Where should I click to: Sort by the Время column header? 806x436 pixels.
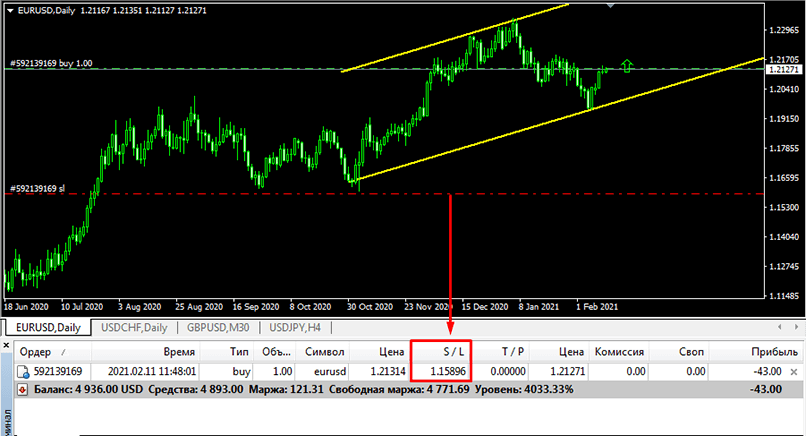pos(145,352)
